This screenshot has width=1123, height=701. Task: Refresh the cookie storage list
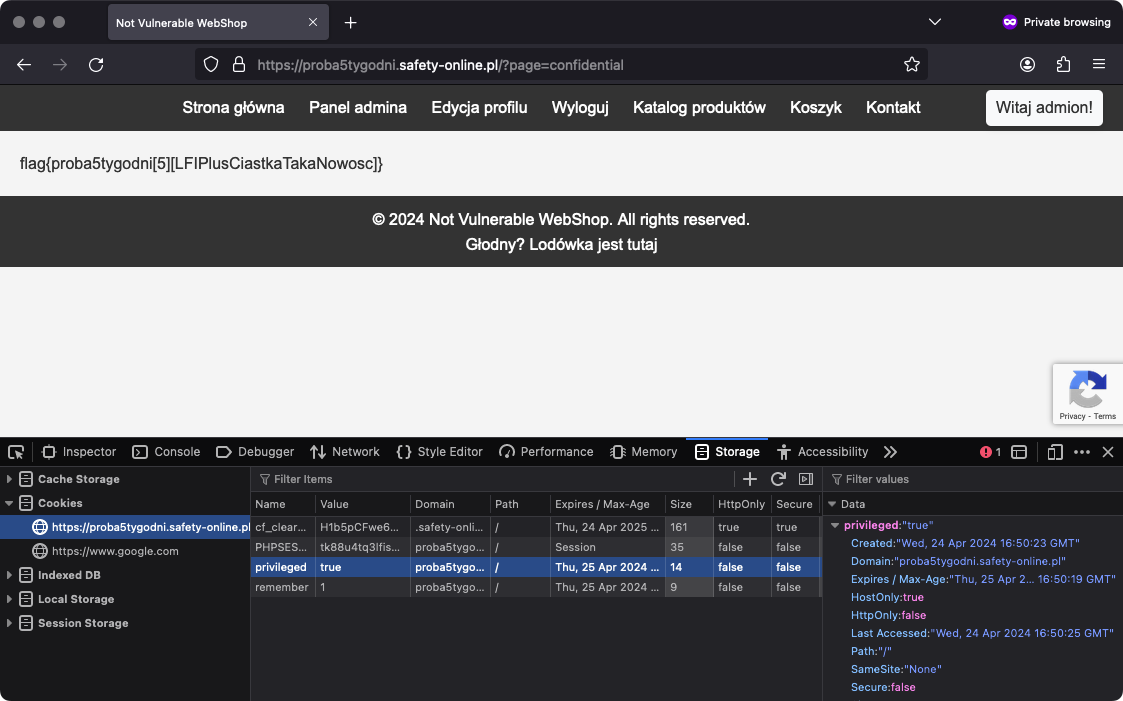click(778, 479)
